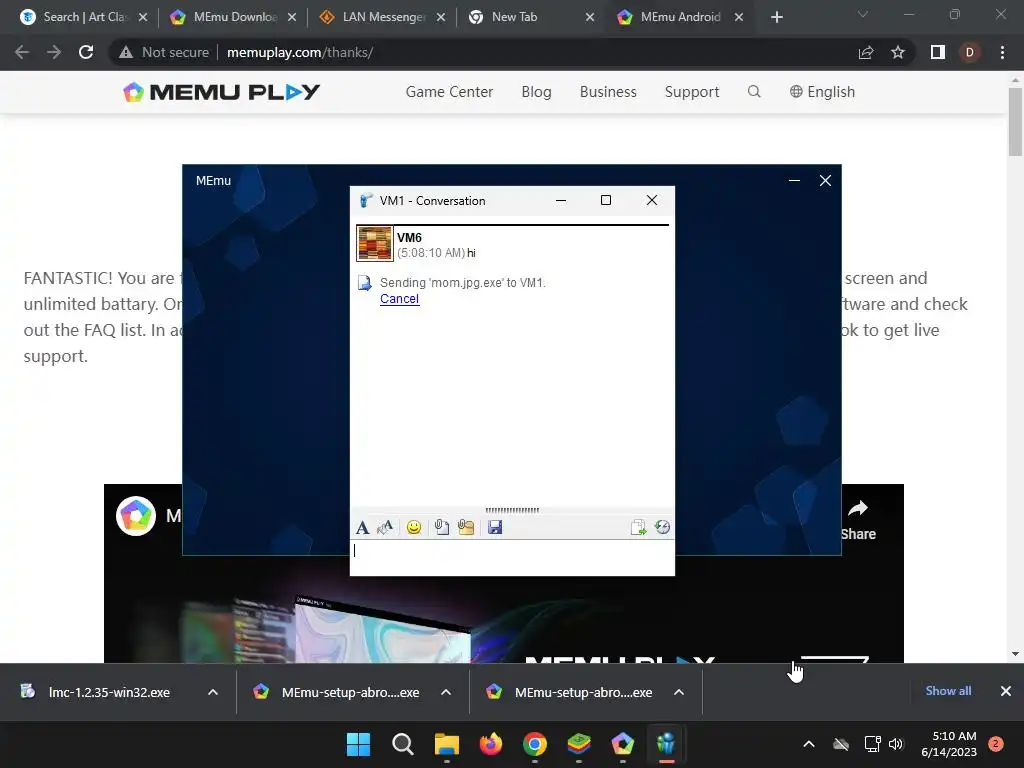Open LAN Messenger from the taskbar
The width and height of the screenshot is (1024, 768).
666,744
